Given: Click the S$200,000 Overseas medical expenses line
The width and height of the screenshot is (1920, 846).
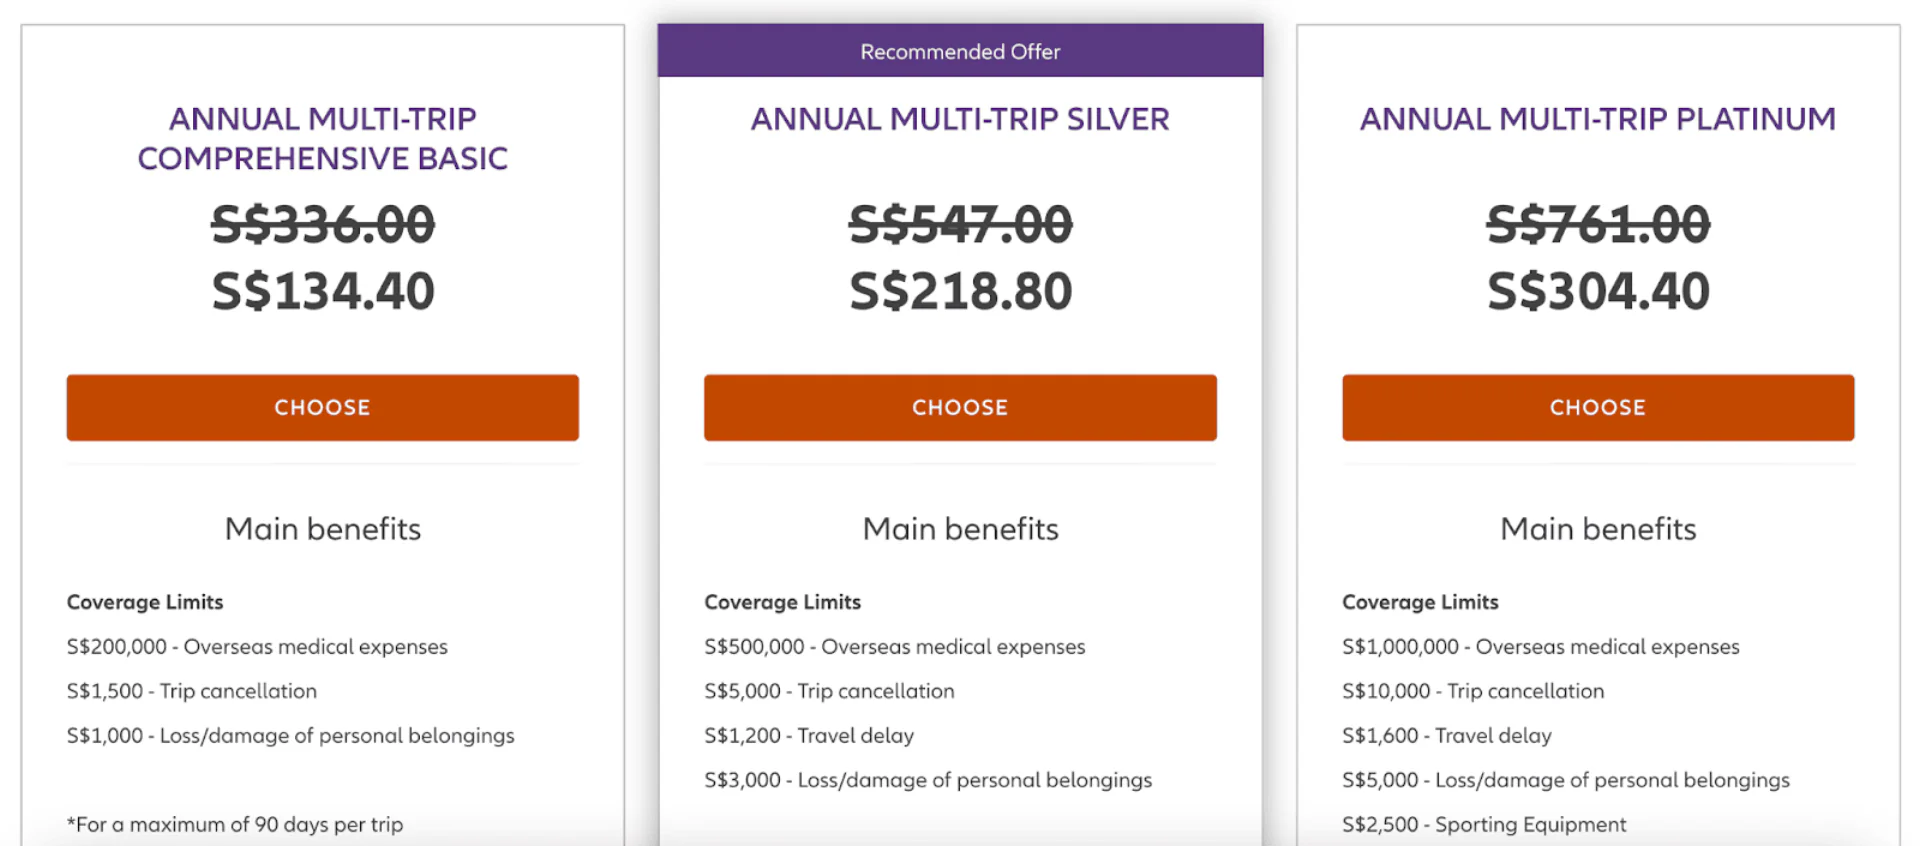Looking at the screenshot, I should click(257, 647).
